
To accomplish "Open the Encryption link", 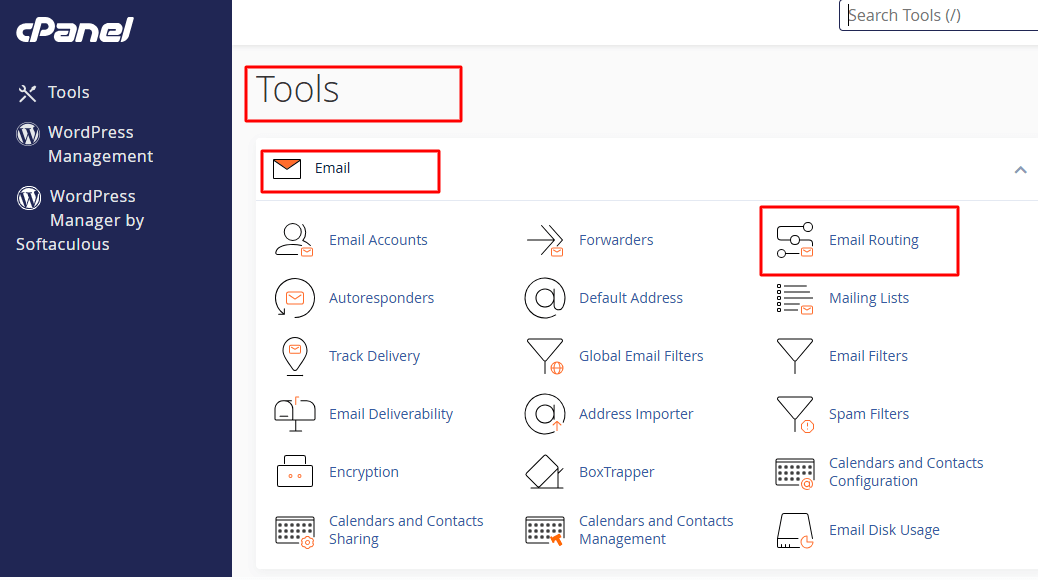I will point(363,473).
